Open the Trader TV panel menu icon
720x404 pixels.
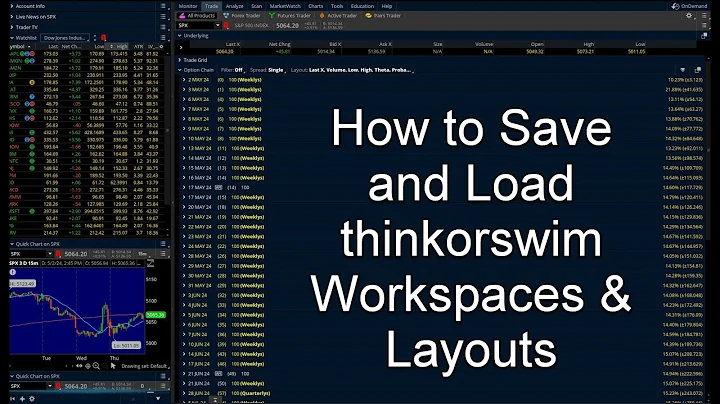(x=163, y=27)
